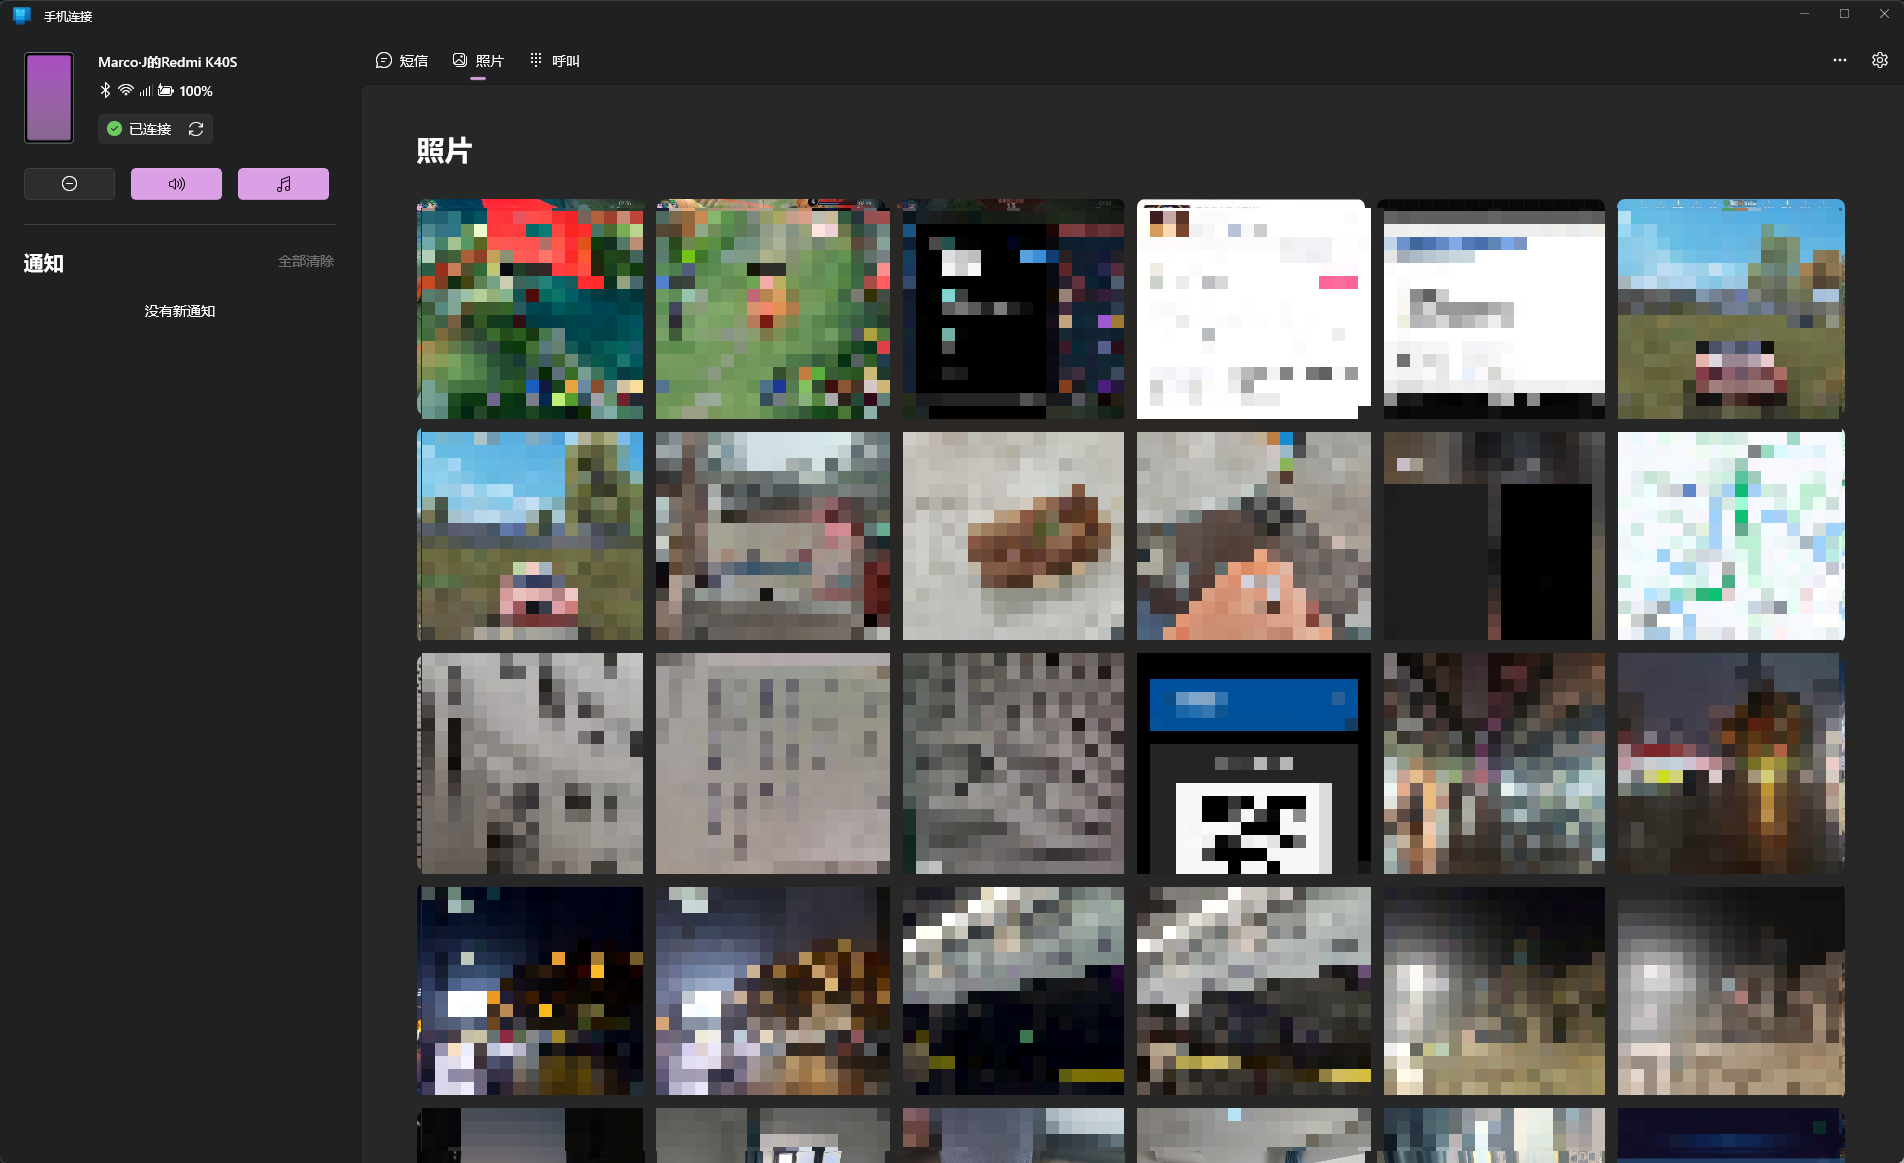Click the purple phone device image

(49, 98)
